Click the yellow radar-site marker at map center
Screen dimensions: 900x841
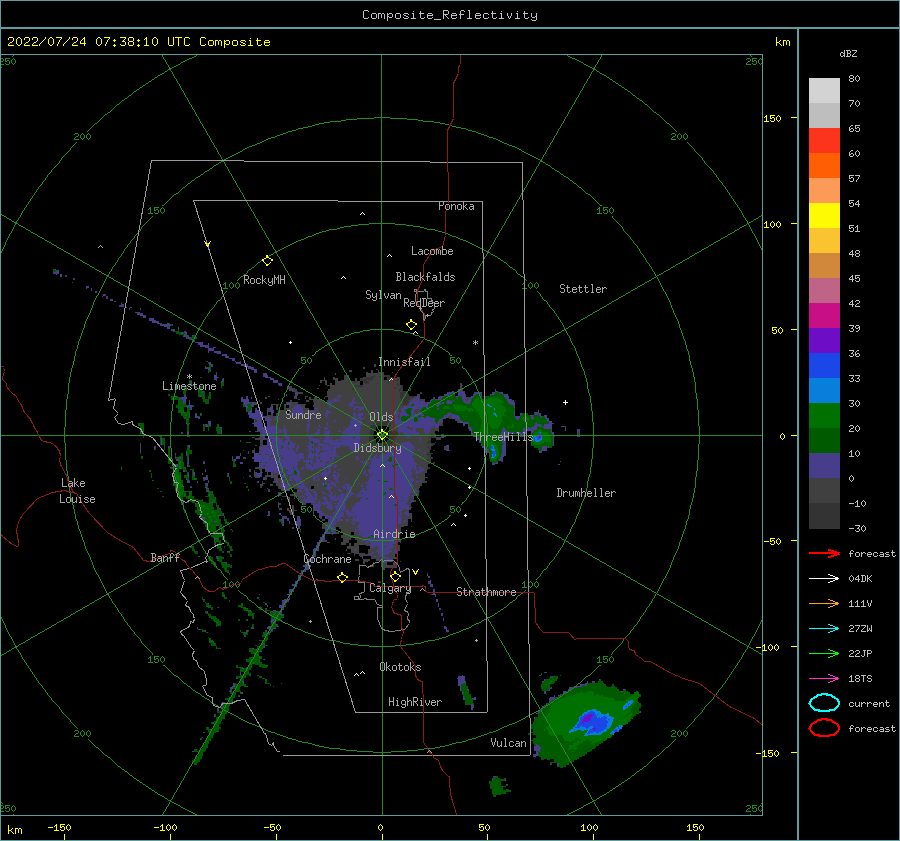pos(382,435)
